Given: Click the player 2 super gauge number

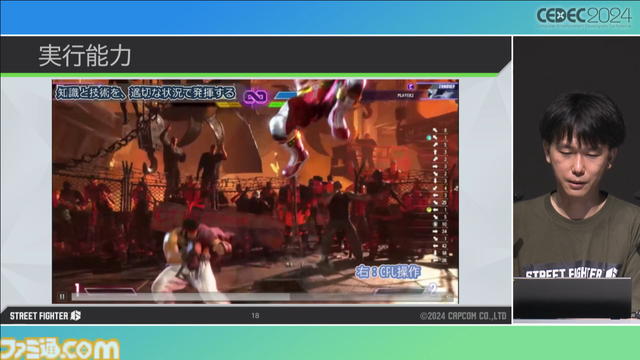Looking at the screenshot, I should tap(433, 289).
